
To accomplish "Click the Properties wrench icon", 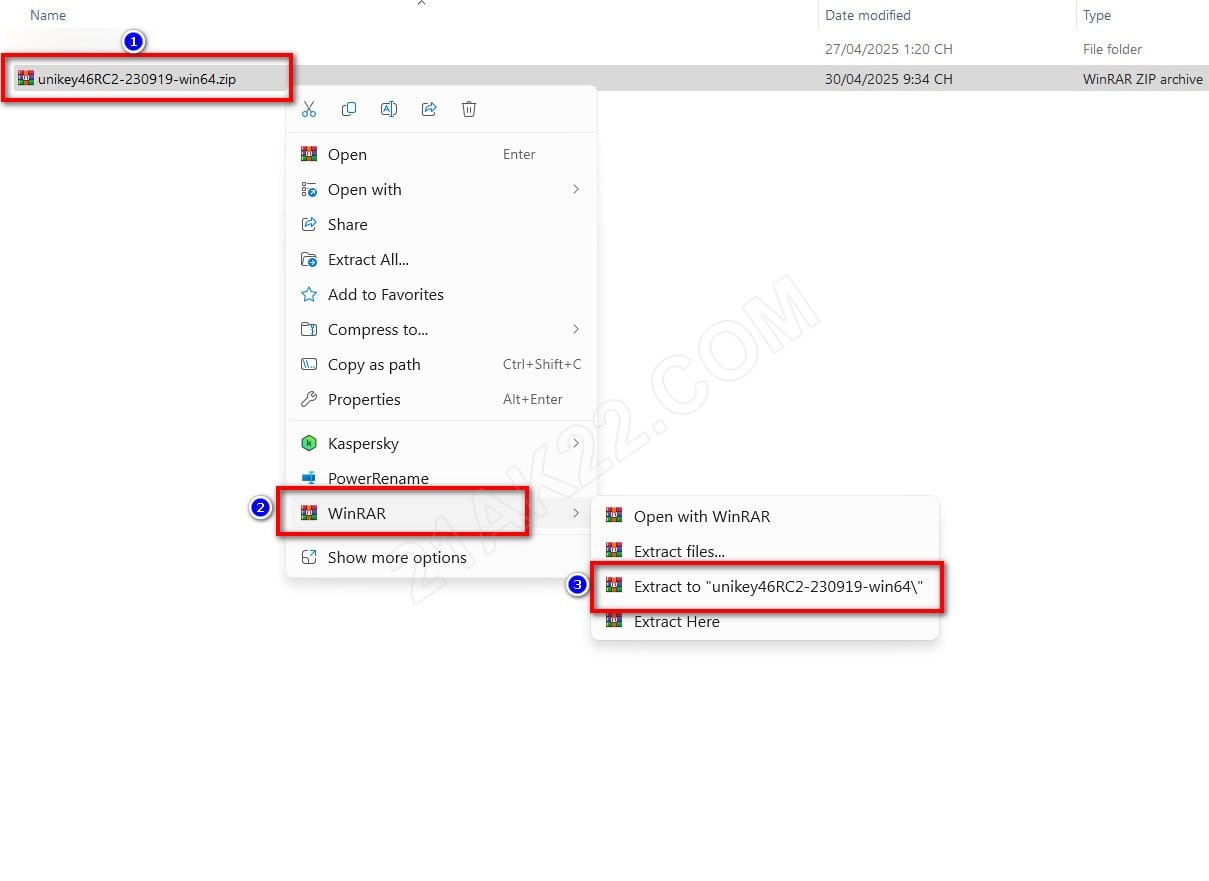I will tap(309, 399).
